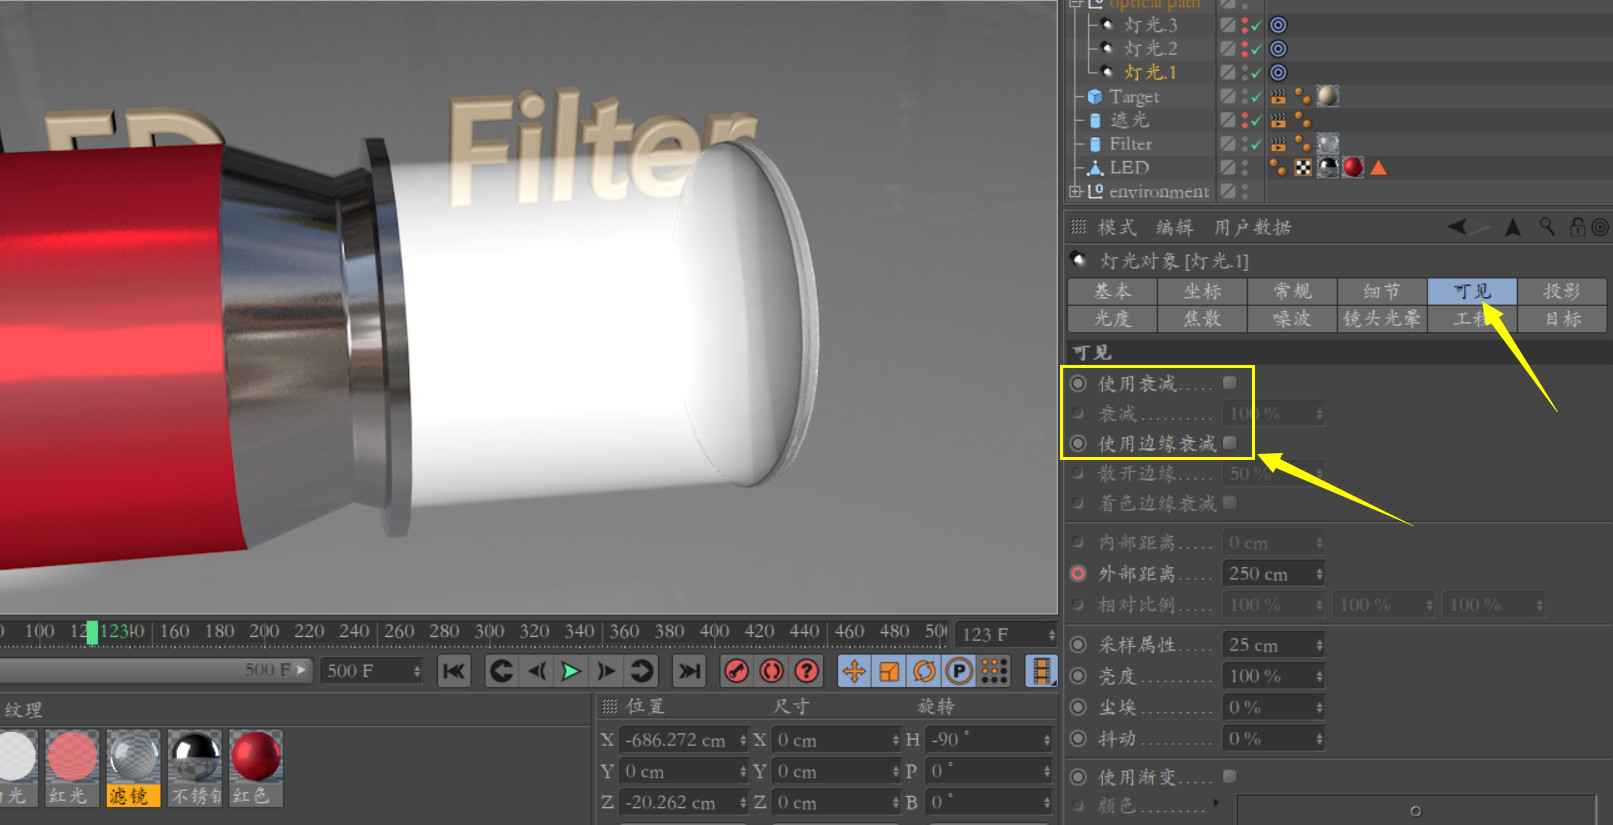Go to the end of the animation
This screenshot has width=1613, height=825.
(x=689, y=671)
